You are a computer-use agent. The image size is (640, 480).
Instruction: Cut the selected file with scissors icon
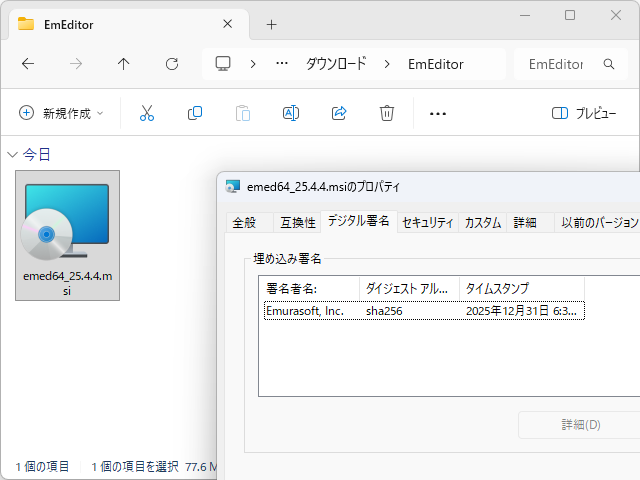147,113
